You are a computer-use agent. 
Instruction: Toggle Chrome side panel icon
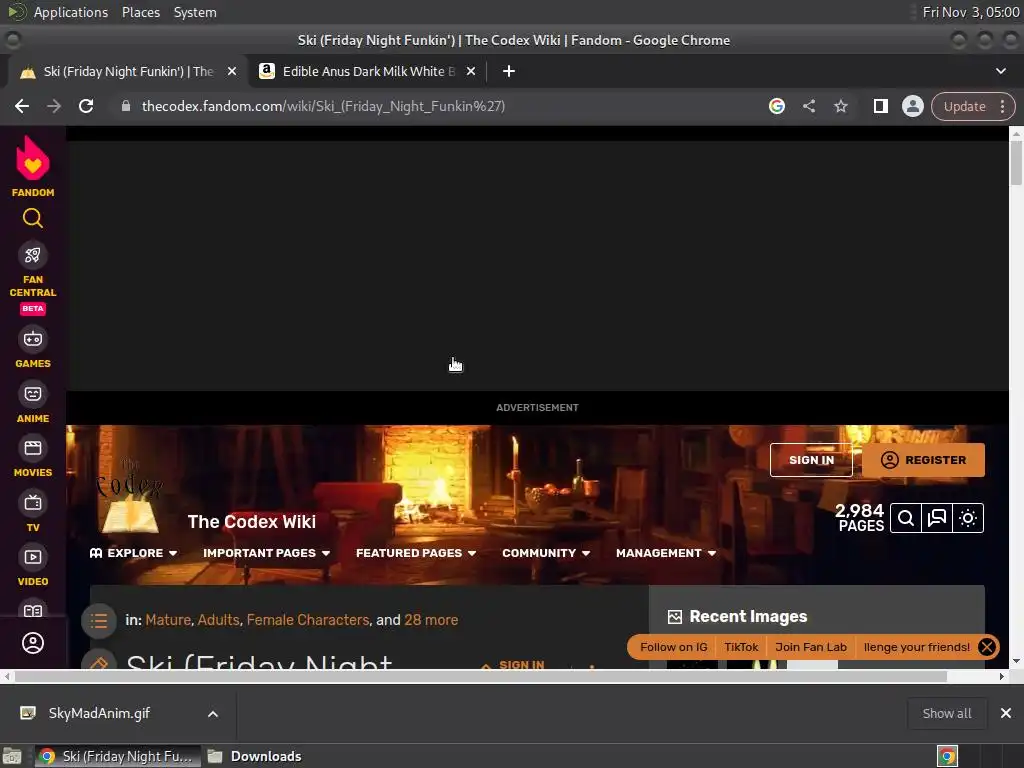pos(880,106)
